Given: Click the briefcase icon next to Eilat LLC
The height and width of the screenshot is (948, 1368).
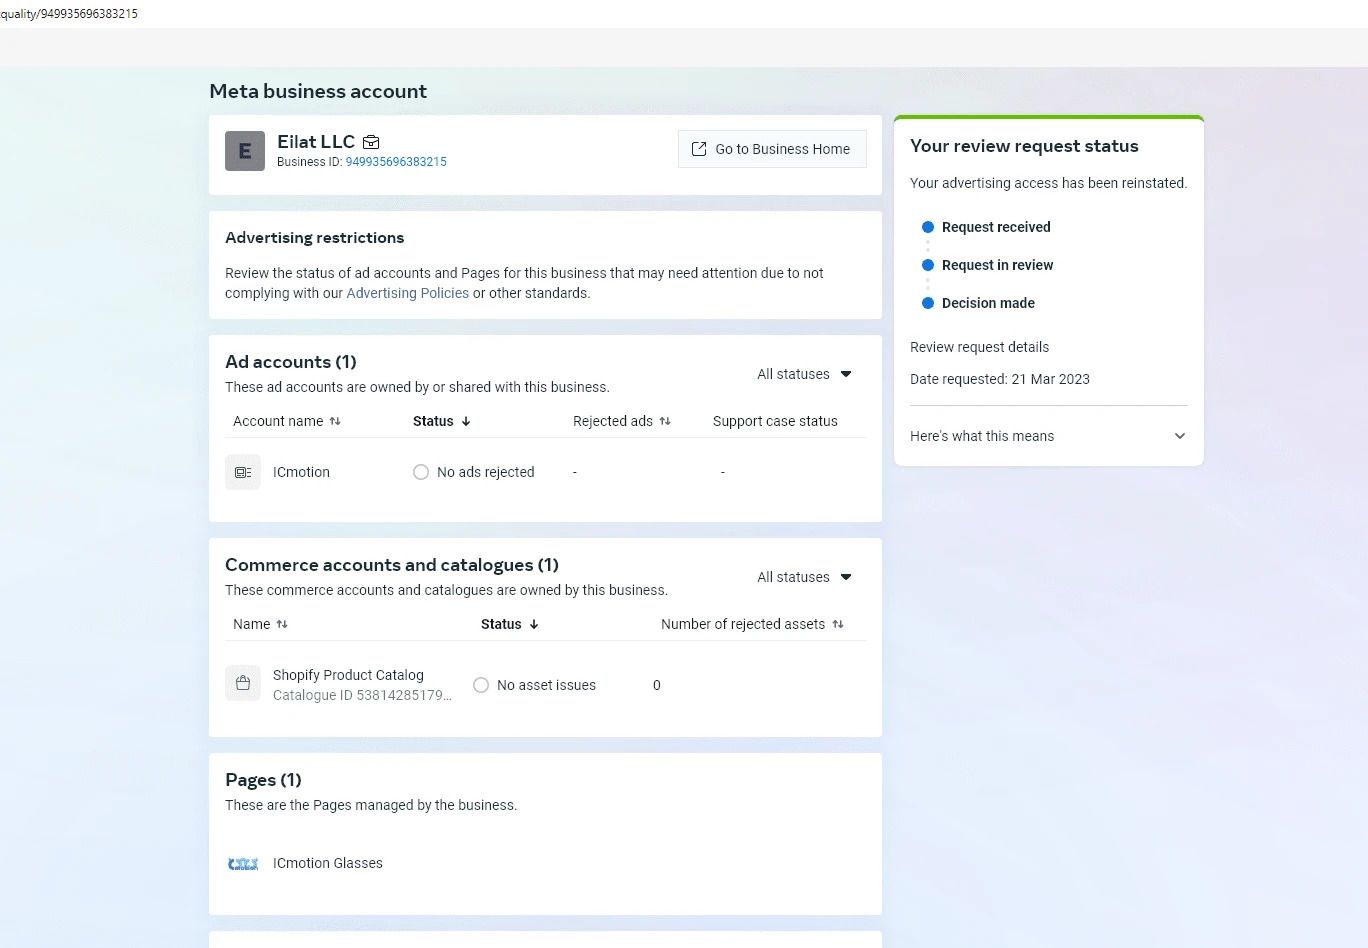Looking at the screenshot, I should click(x=371, y=142).
